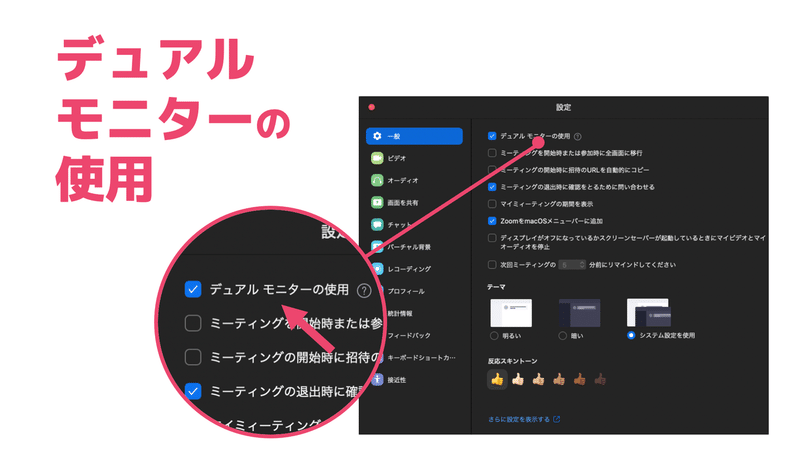
Task: Choose the medium-dark thumbs-up skin tone
Action: coord(579,380)
